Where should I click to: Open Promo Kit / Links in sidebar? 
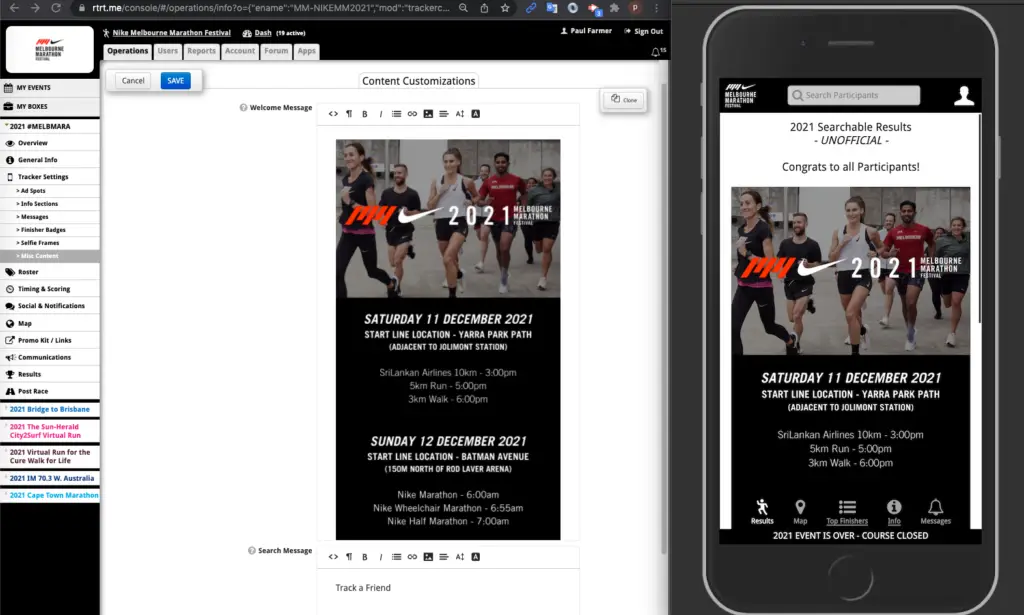coord(50,340)
